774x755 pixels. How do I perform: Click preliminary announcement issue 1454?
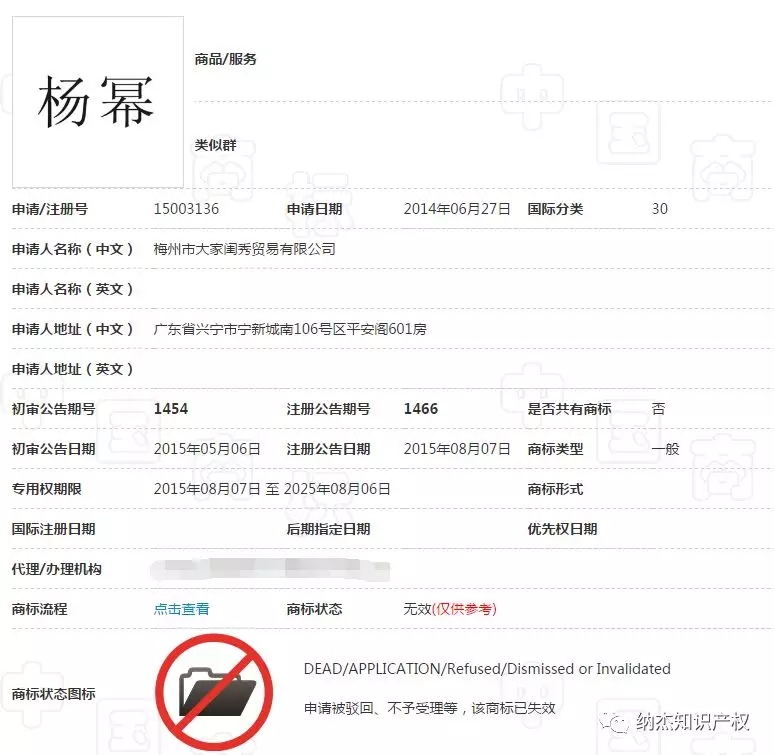(x=171, y=409)
